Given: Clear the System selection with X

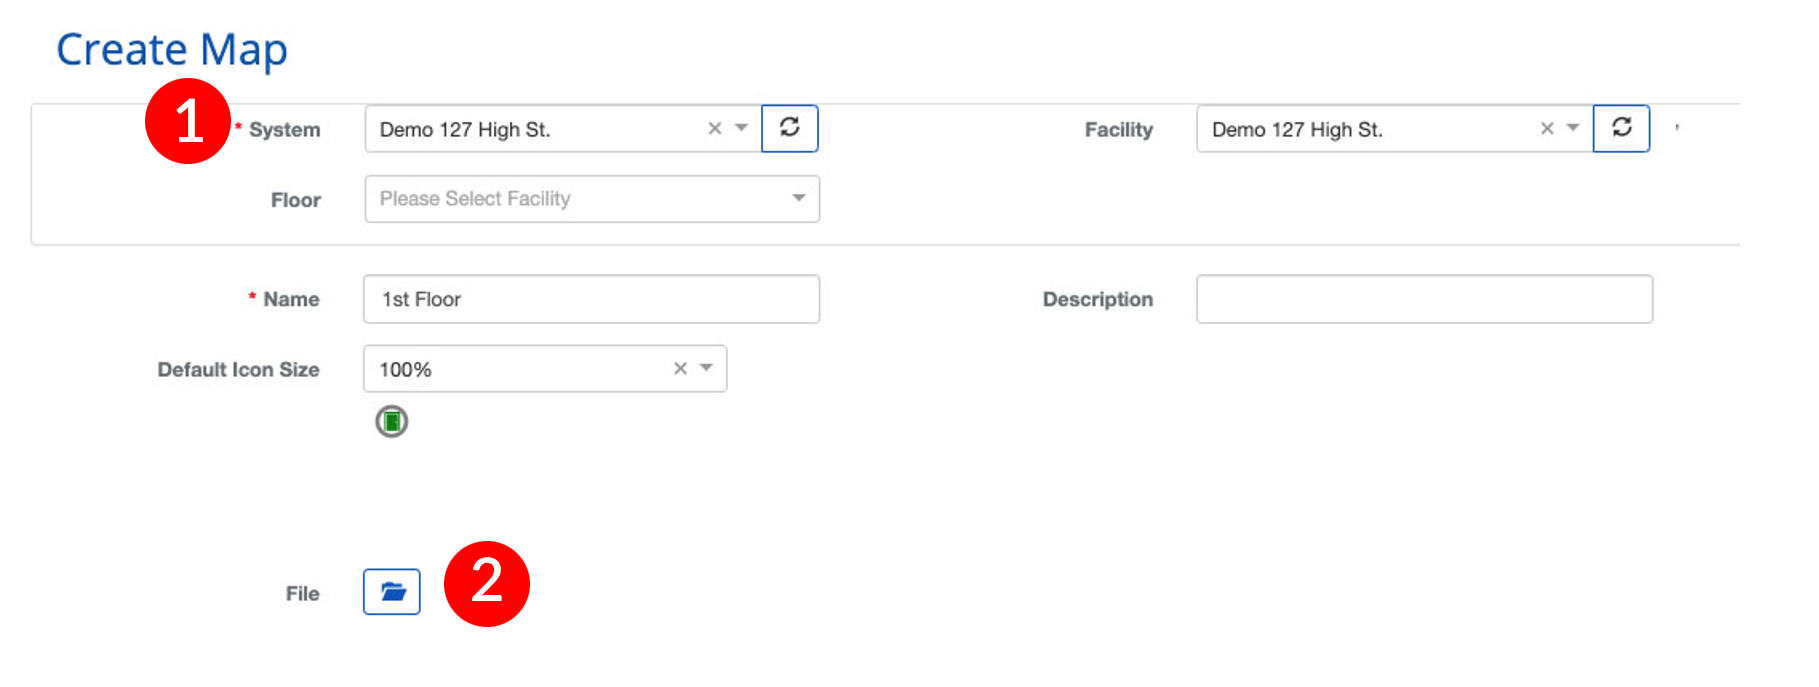Looking at the screenshot, I should (715, 128).
